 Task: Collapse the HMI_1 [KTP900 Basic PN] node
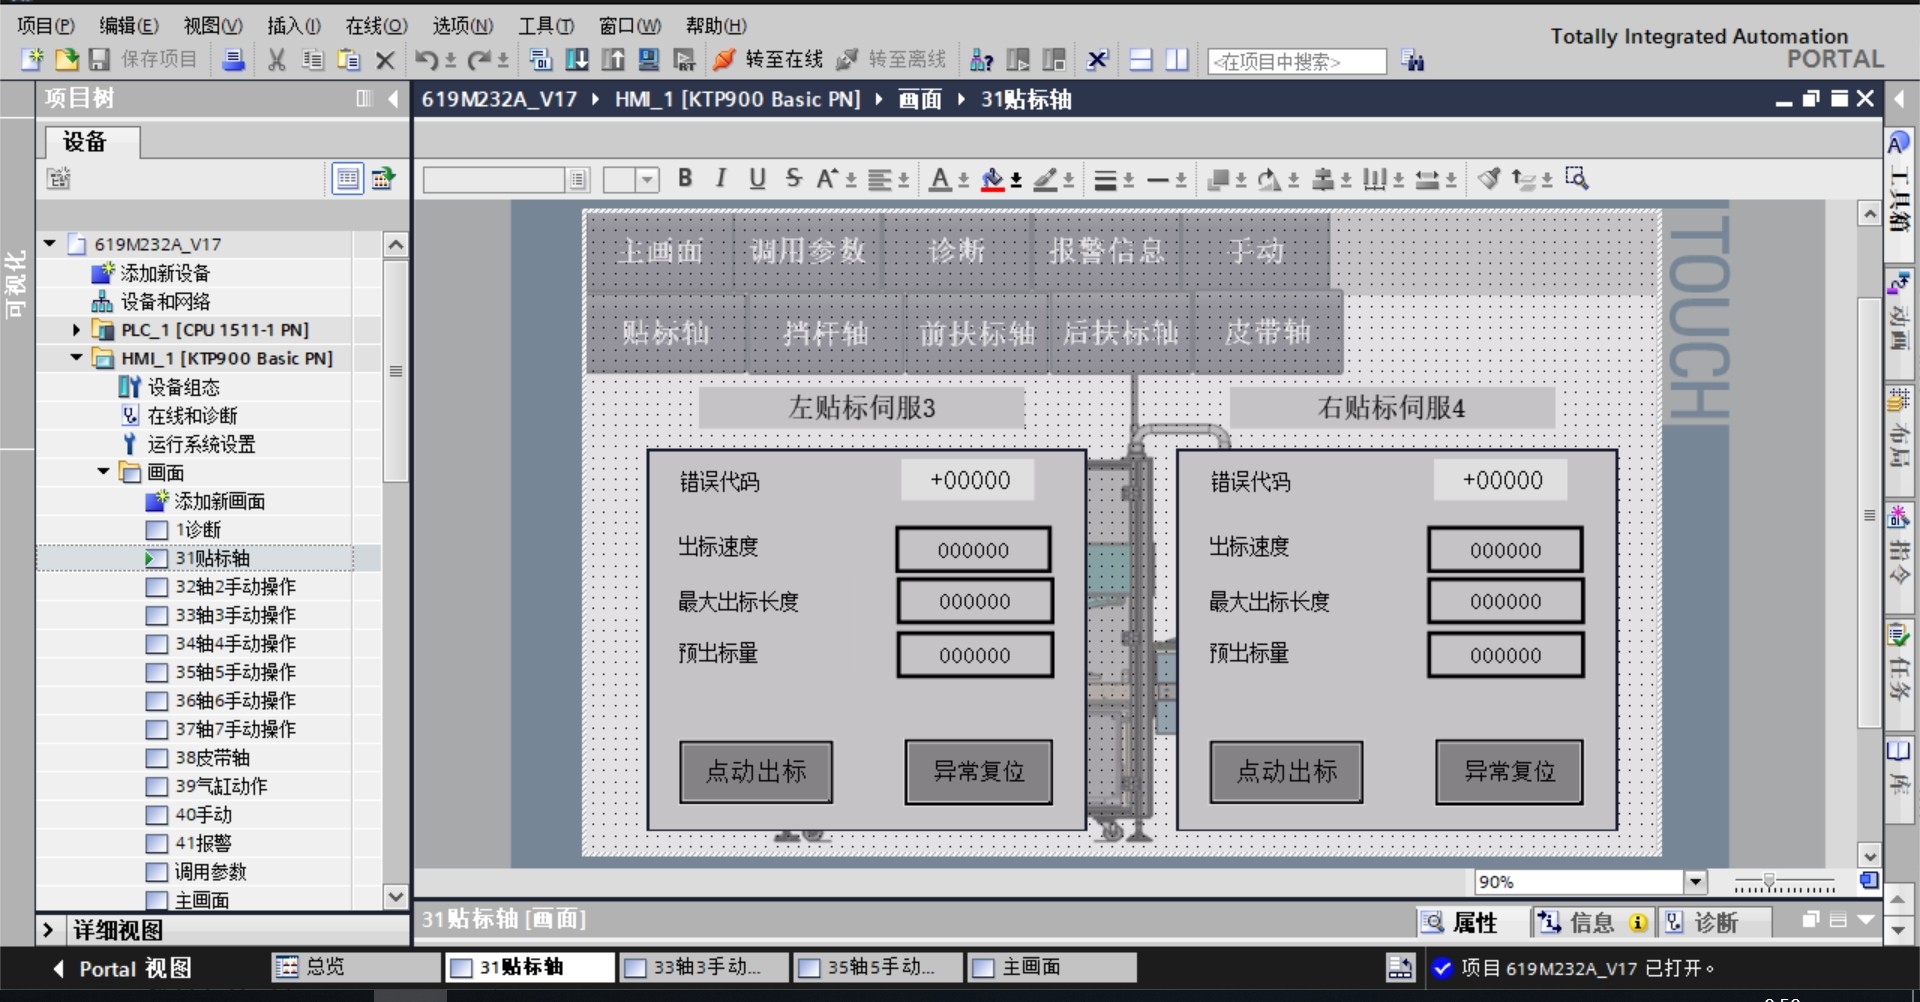77,357
